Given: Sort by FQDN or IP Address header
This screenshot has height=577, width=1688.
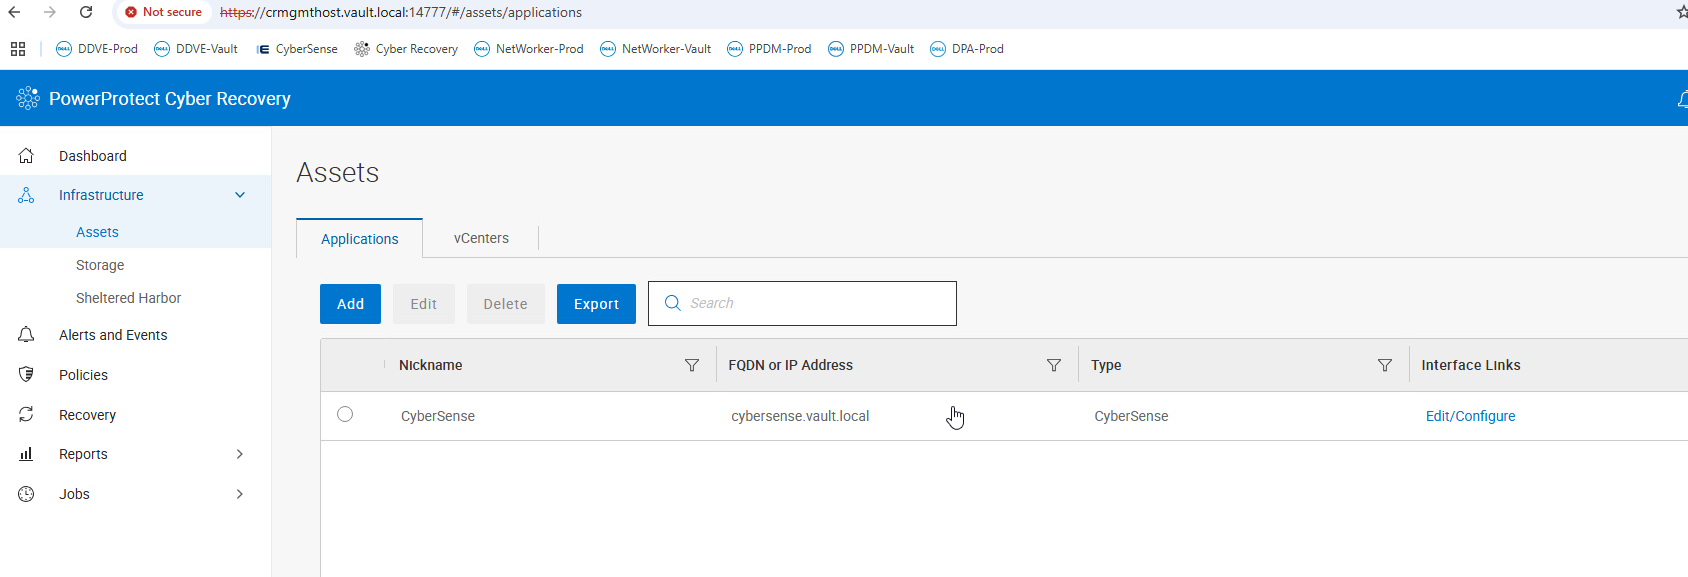Looking at the screenshot, I should coord(791,365).
